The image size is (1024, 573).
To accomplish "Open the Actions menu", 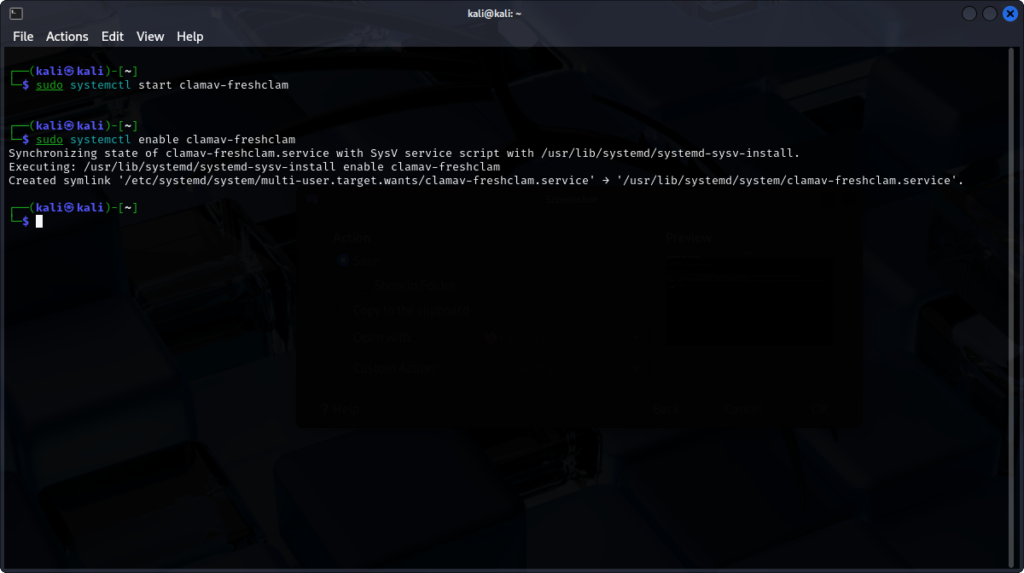I will (x=67, y=37).
